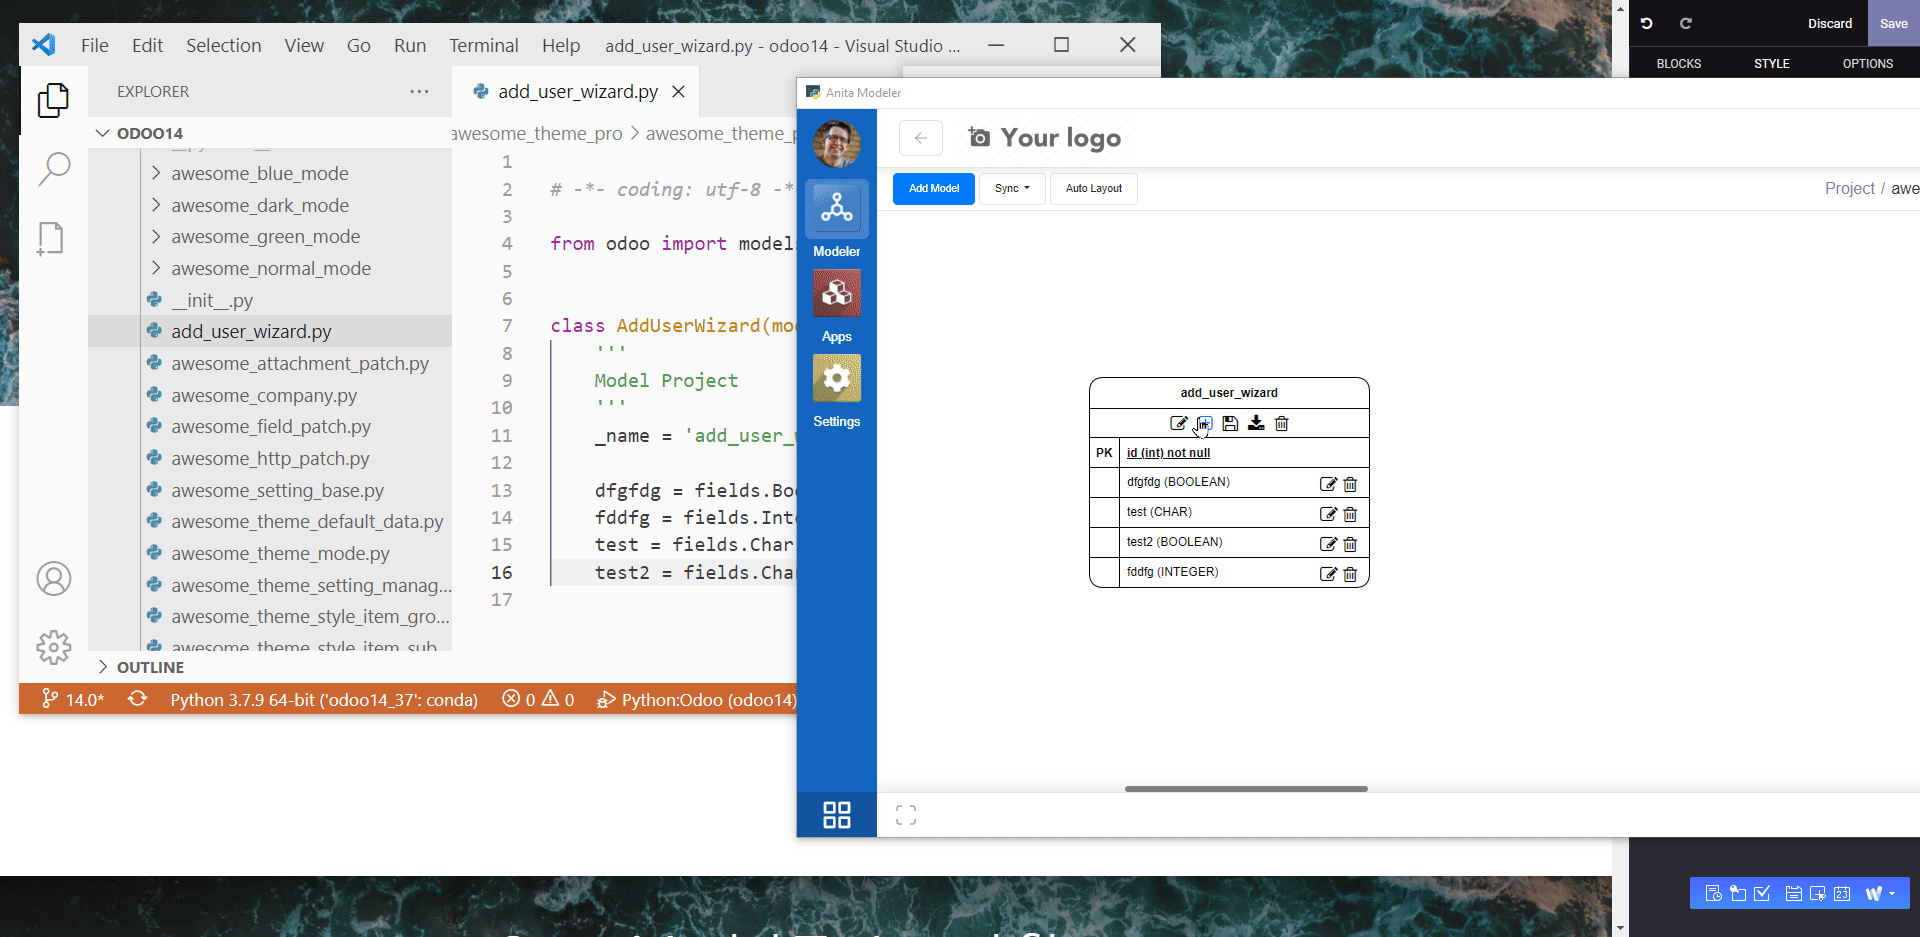The image size is (1920, 937).
Task: Open the Terminal menu
Action: [x=483, y=45]
